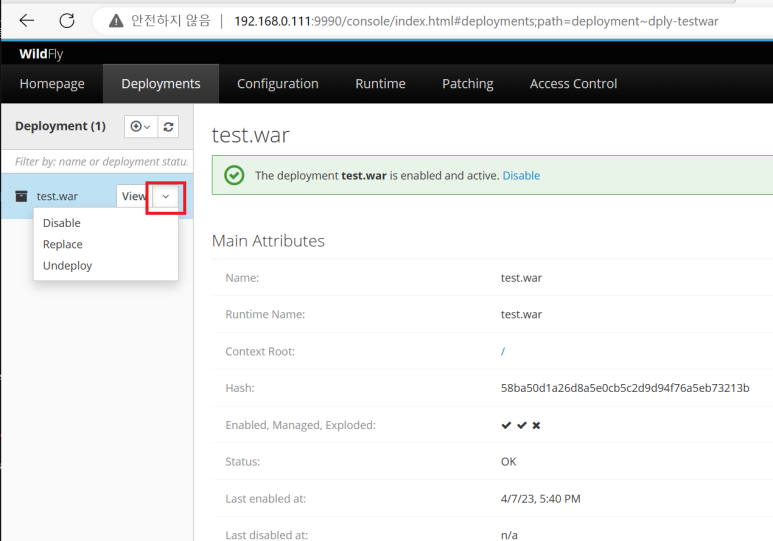Image resolution: width=773 pixels, height=541 pixels.
Task: Switch to the Deployments tab
Action: [161, 83]
